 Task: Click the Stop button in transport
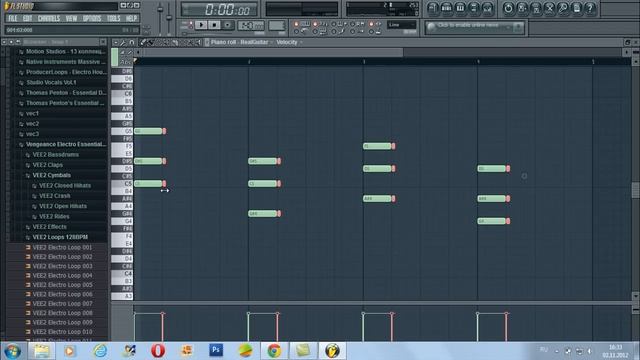pos(214,25)
